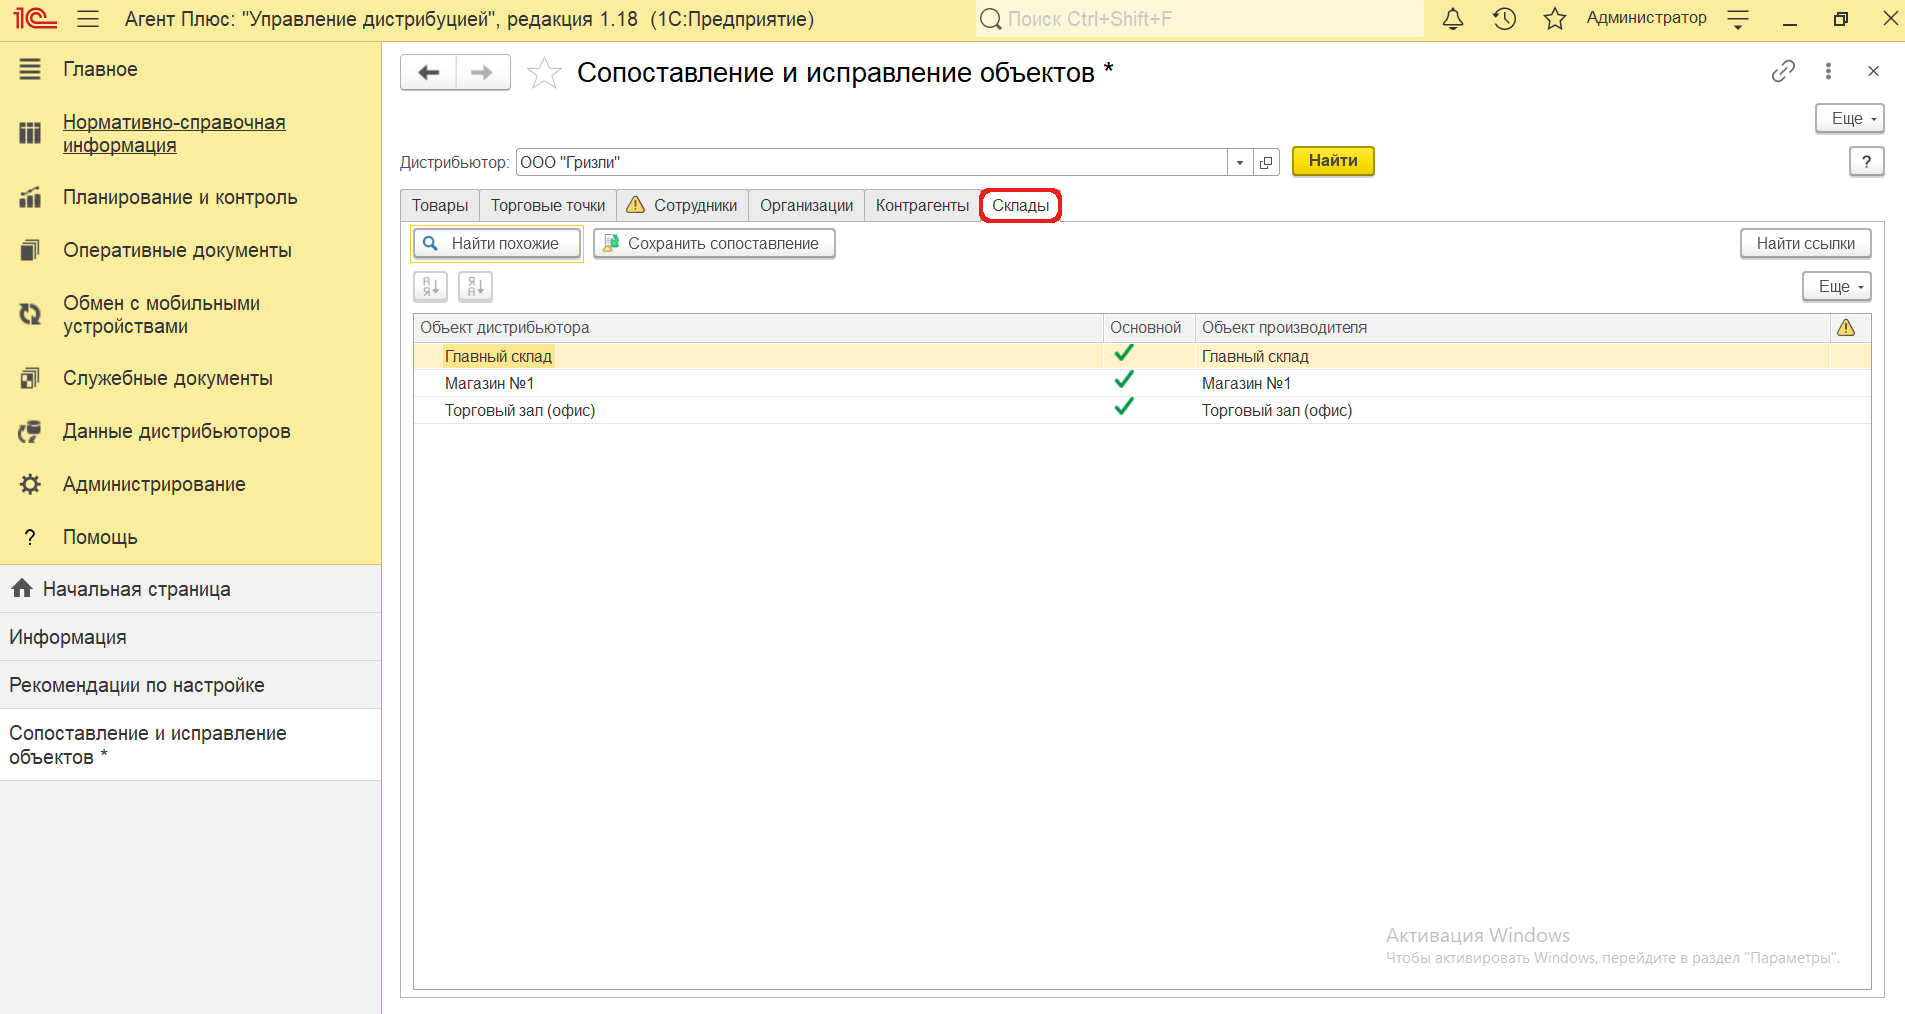Open the 1C main menu icon
The width and height of the screenshot is (1905, 1014).
(34, 19)
